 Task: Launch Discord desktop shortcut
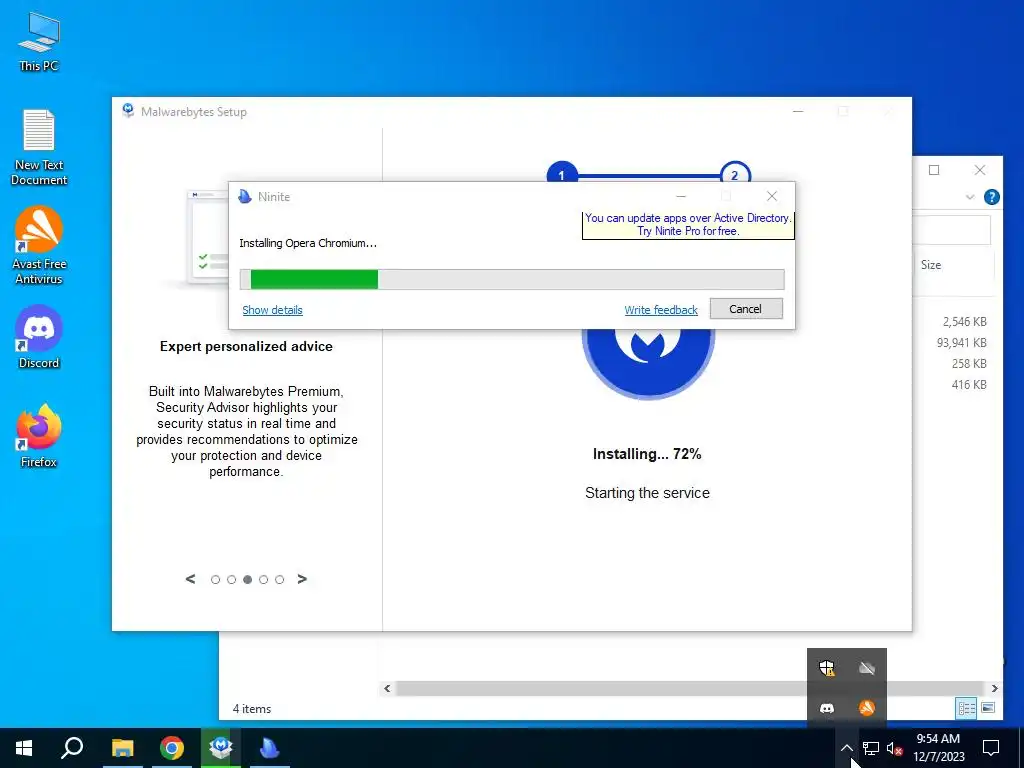[x=39, y=338]
